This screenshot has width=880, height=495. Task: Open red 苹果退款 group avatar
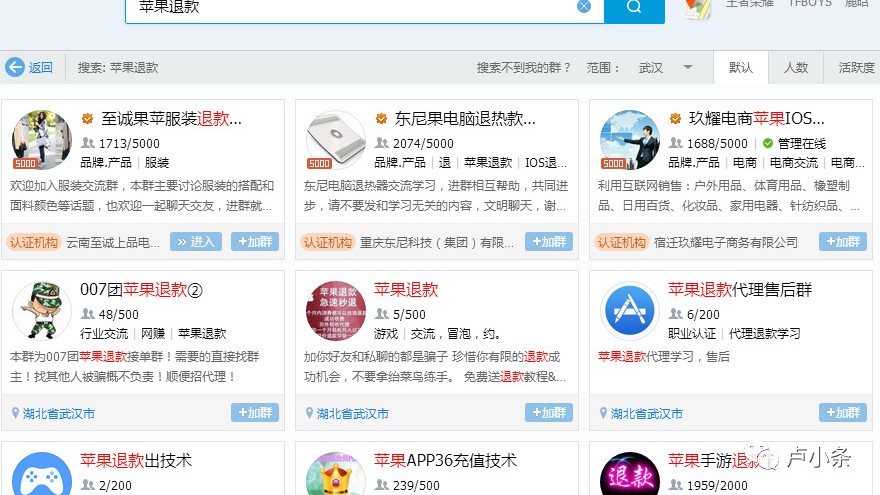pos(336,310)
